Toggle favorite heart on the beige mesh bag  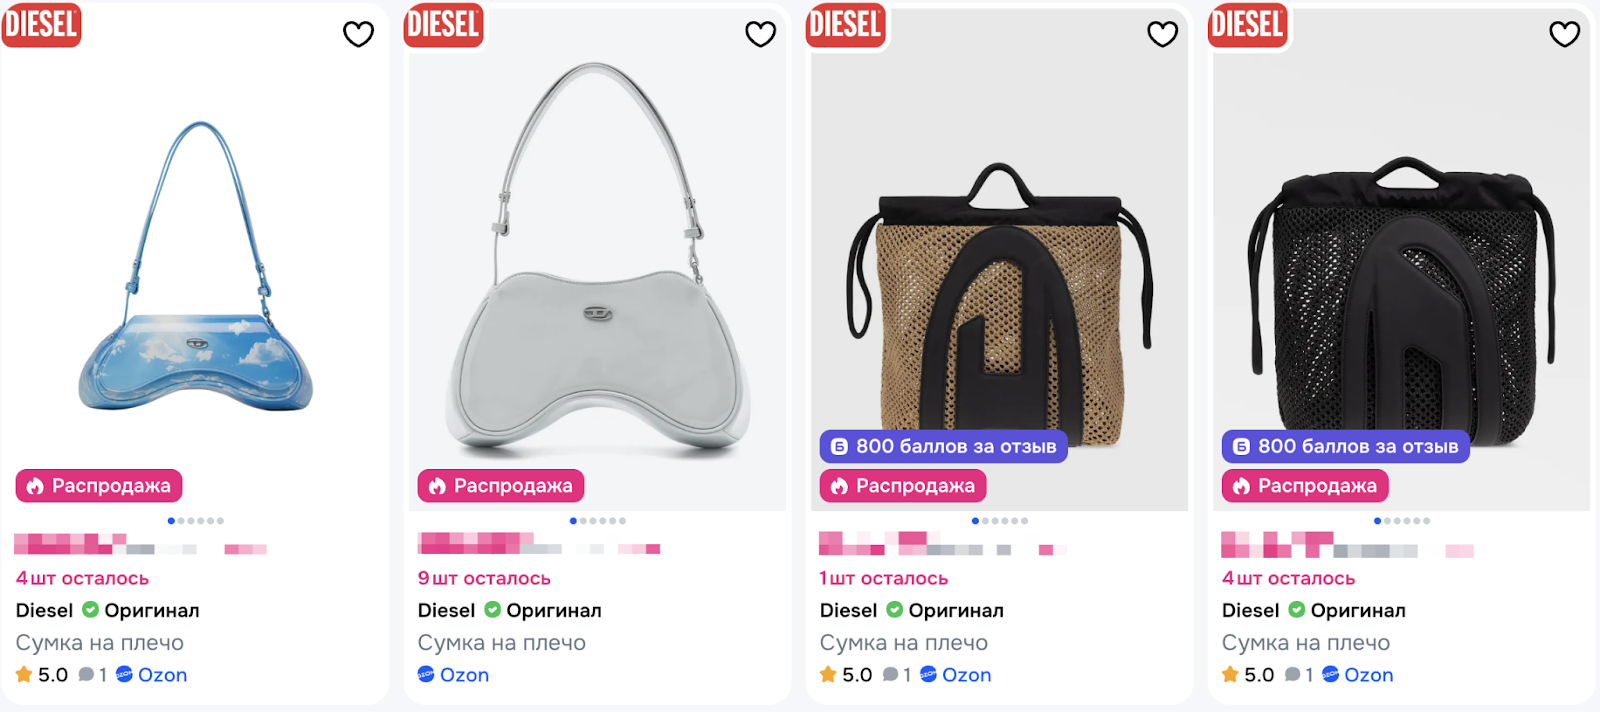tap(1162, 34)
